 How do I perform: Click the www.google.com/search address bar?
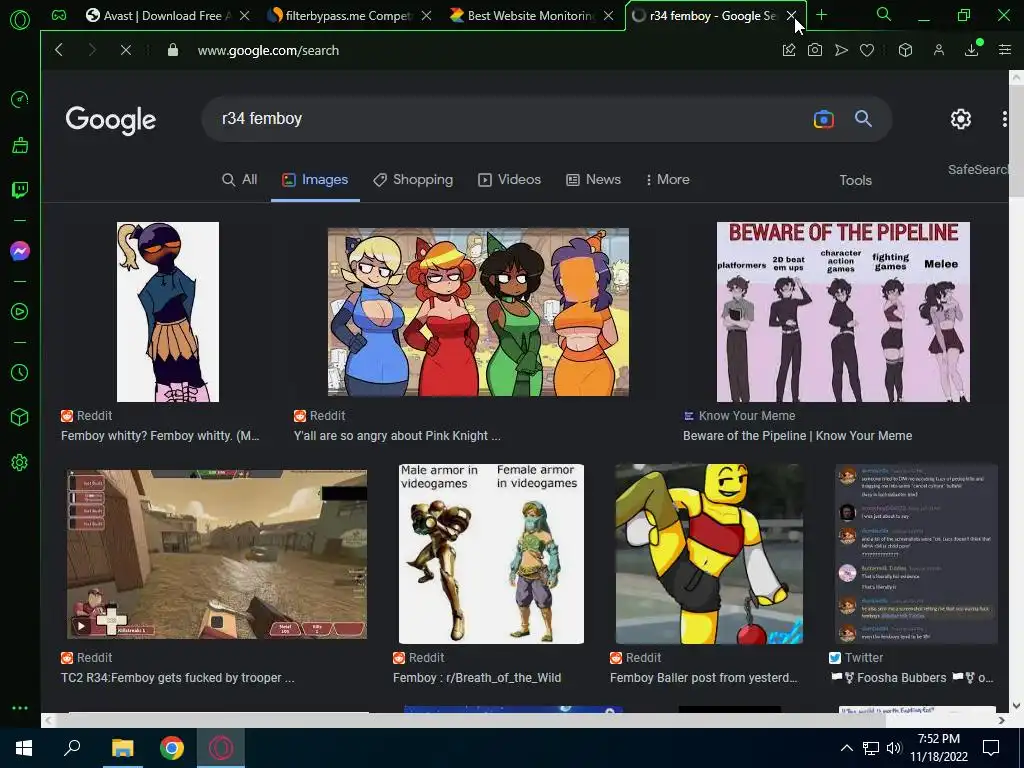click(x=268, y=50)
